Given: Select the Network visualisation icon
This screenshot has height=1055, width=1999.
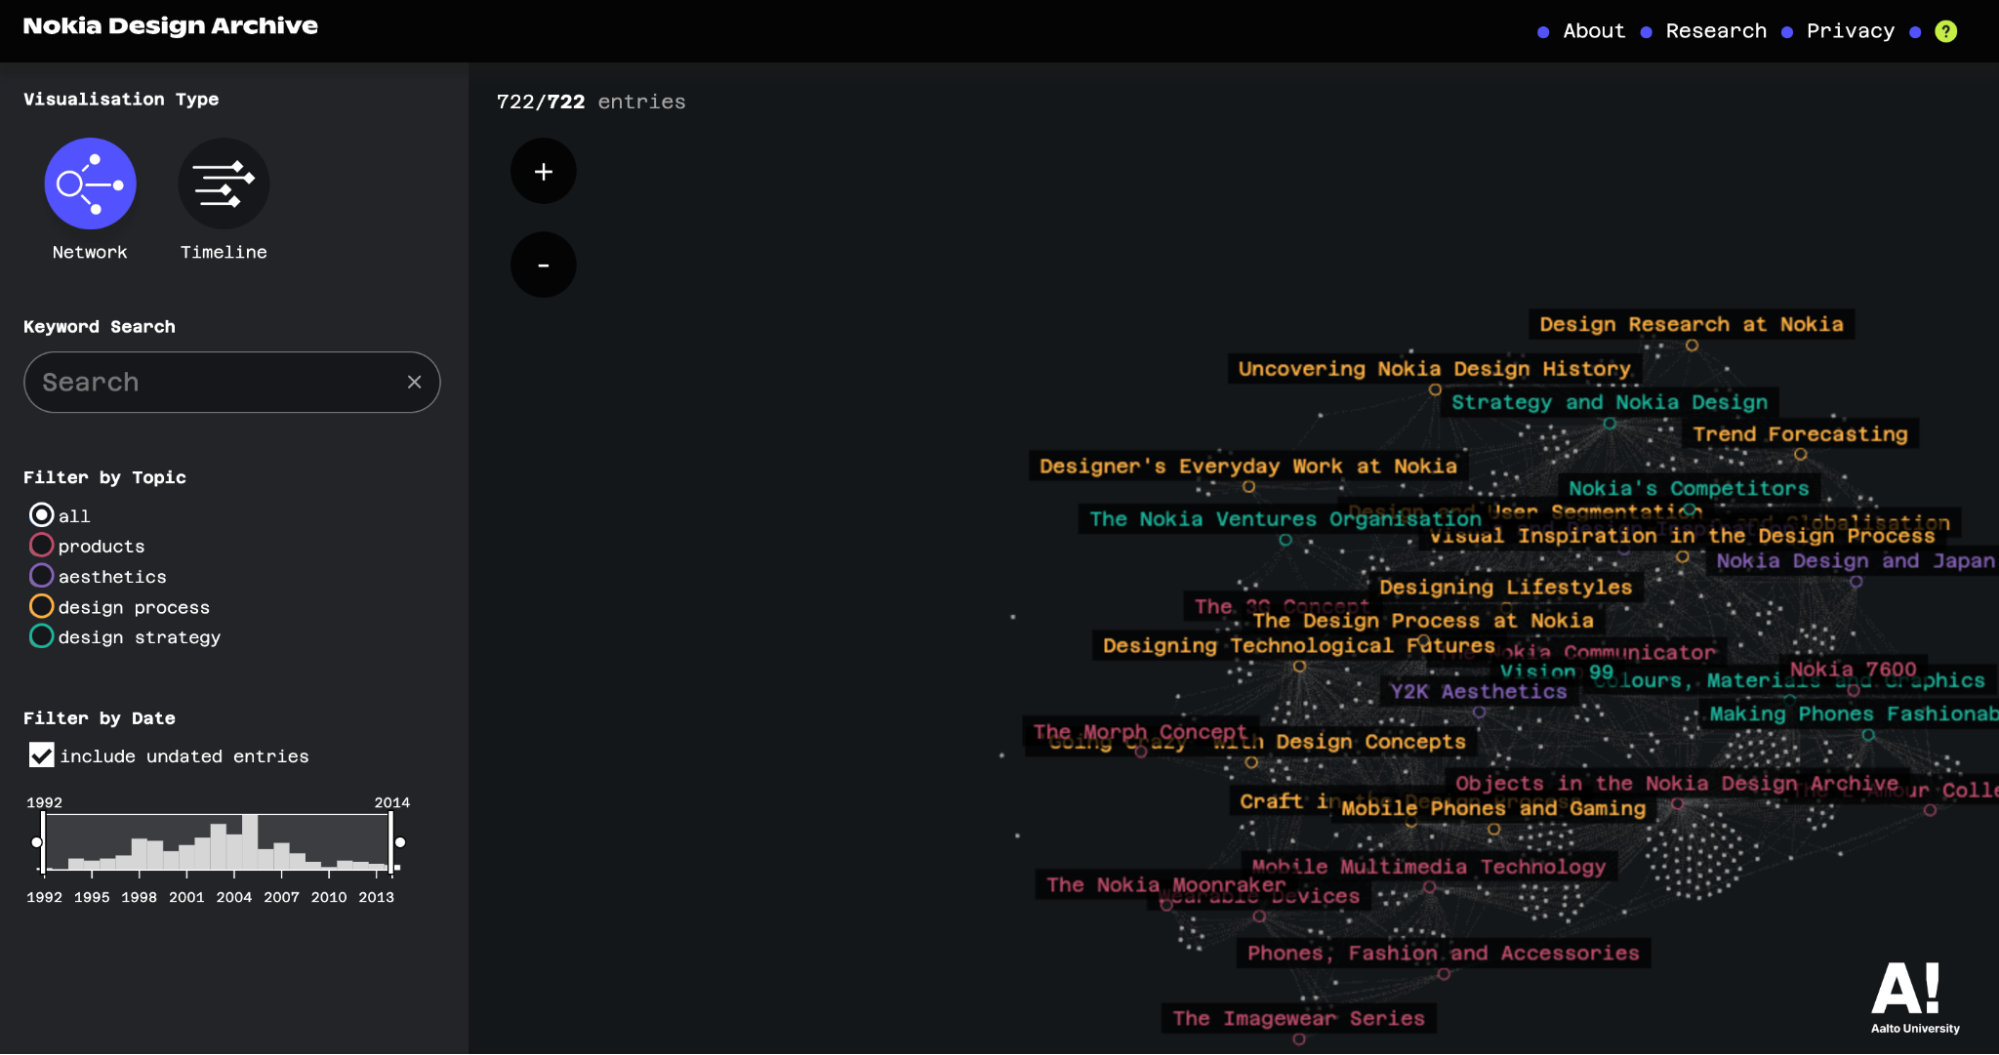Looking at the screenshot, I should [90, 184].
